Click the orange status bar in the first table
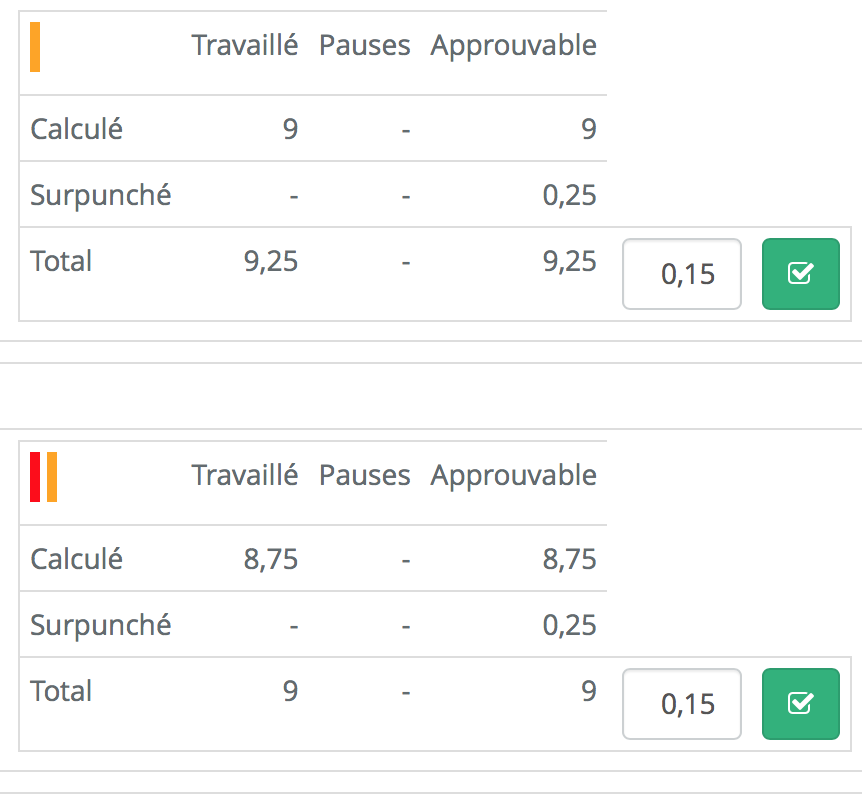Screen dimensions: 862x800 tap(35, 47)
